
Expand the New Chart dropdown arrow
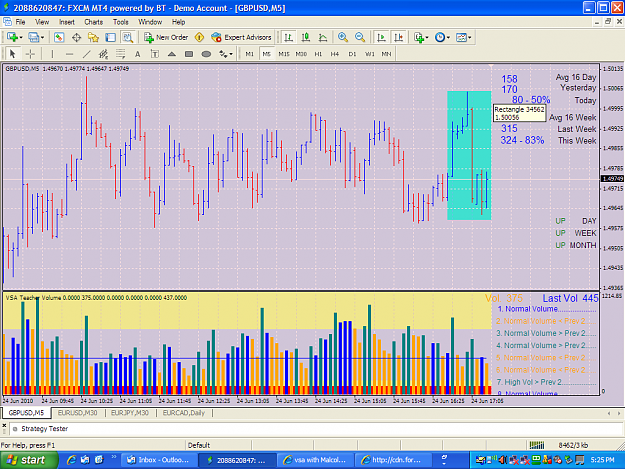coord(21,37)
